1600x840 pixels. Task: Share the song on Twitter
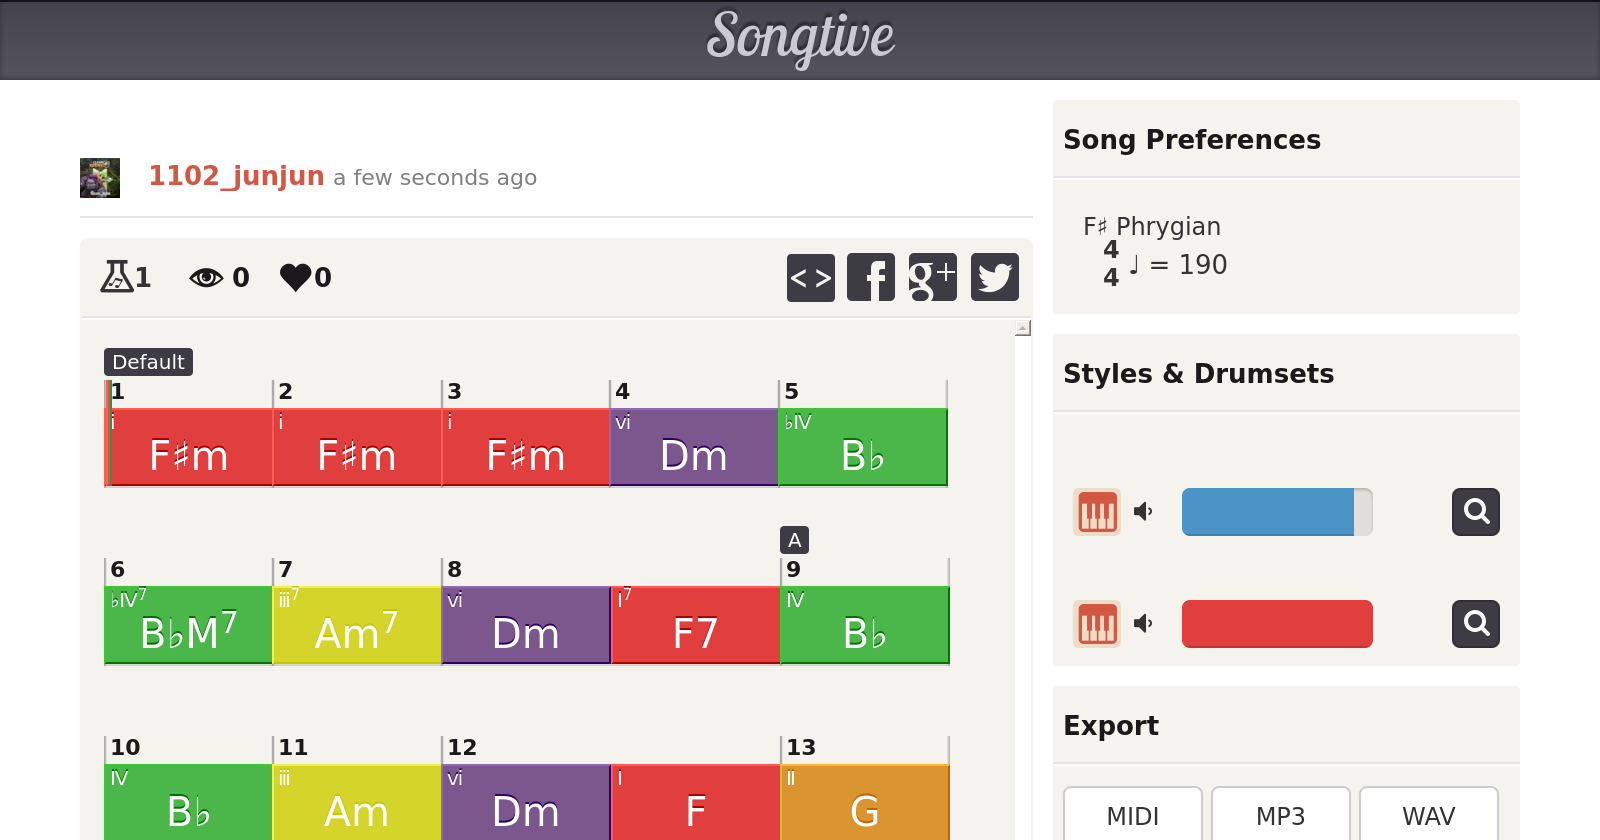coord(995,277)
